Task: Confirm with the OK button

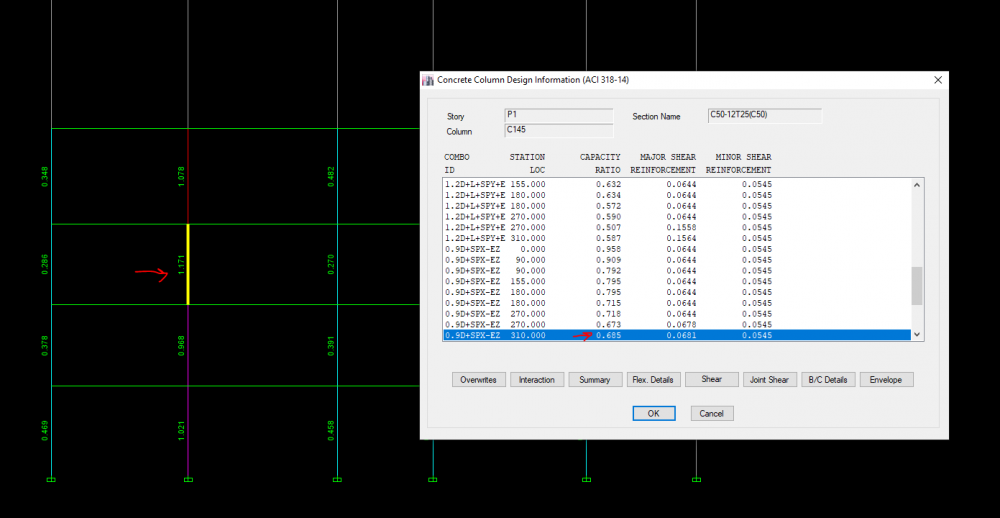Action: click(654, 413)
